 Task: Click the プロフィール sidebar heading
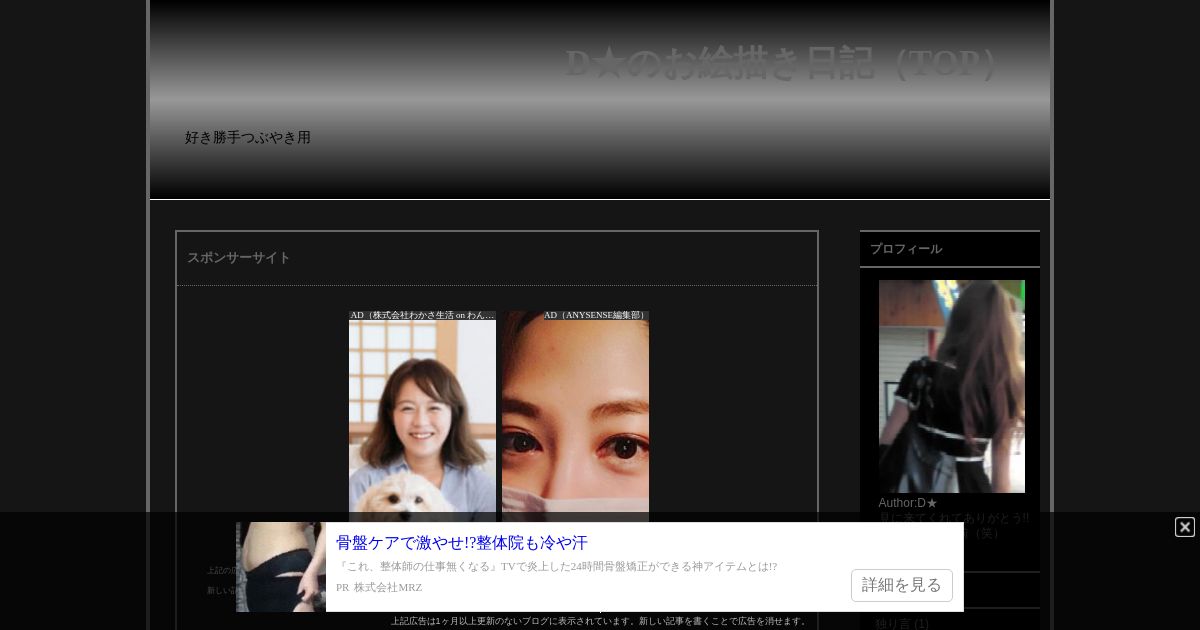click(x=906, y=249)
